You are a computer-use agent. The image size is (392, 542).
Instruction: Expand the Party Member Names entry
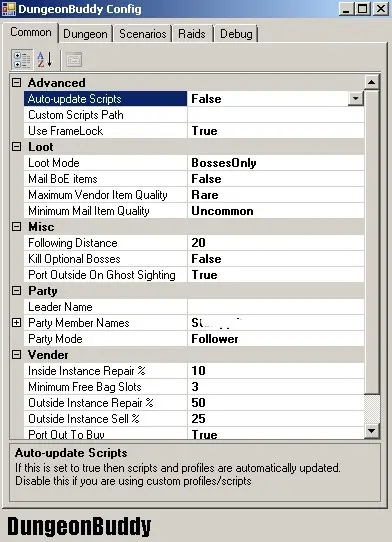click(x=16, y=323)
